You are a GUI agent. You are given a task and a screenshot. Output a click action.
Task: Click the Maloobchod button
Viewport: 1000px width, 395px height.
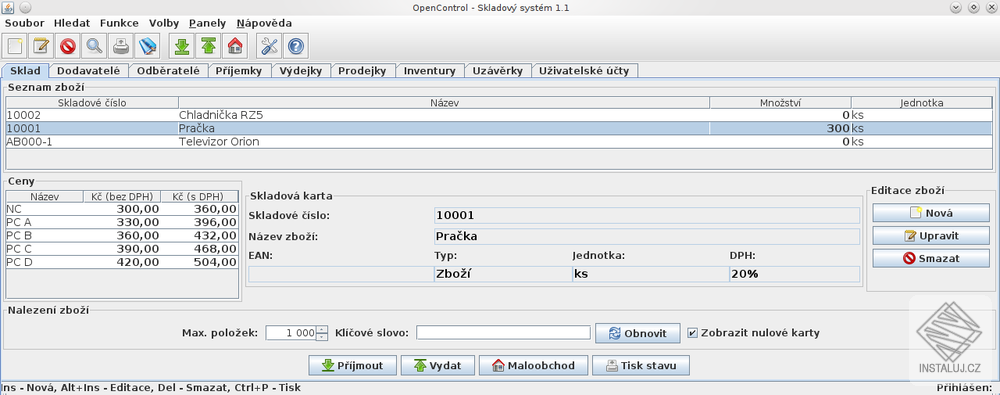click(533, 366)
